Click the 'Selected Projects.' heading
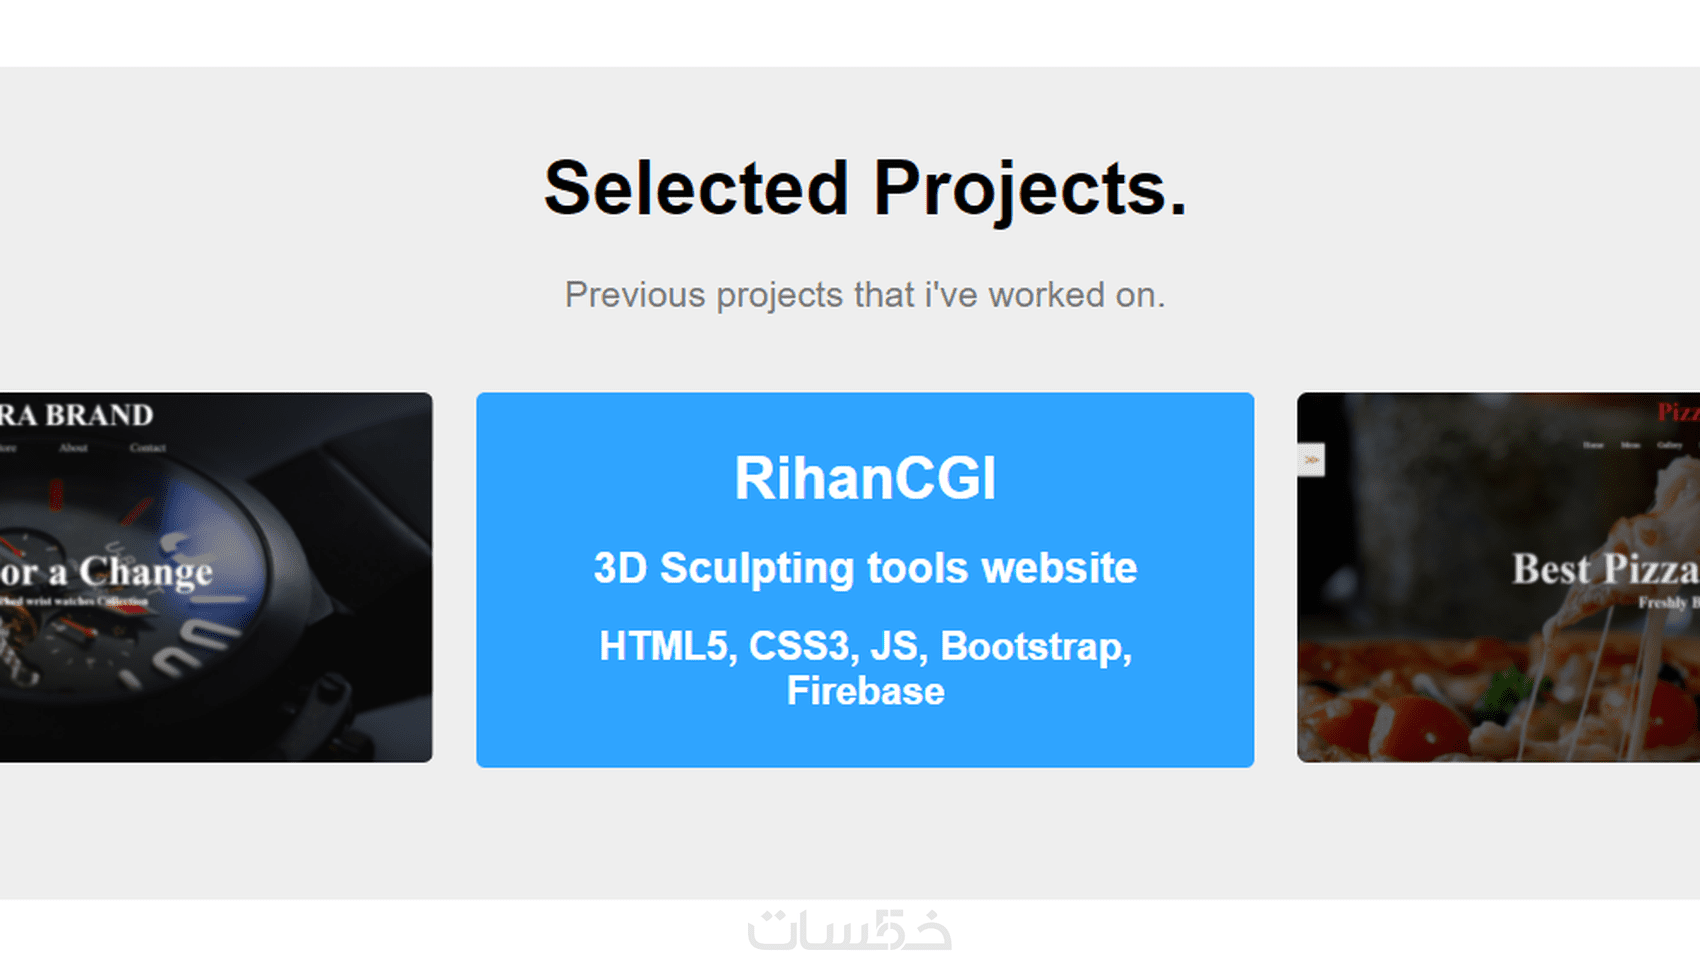1700x970 pixels. coord(865,188)
